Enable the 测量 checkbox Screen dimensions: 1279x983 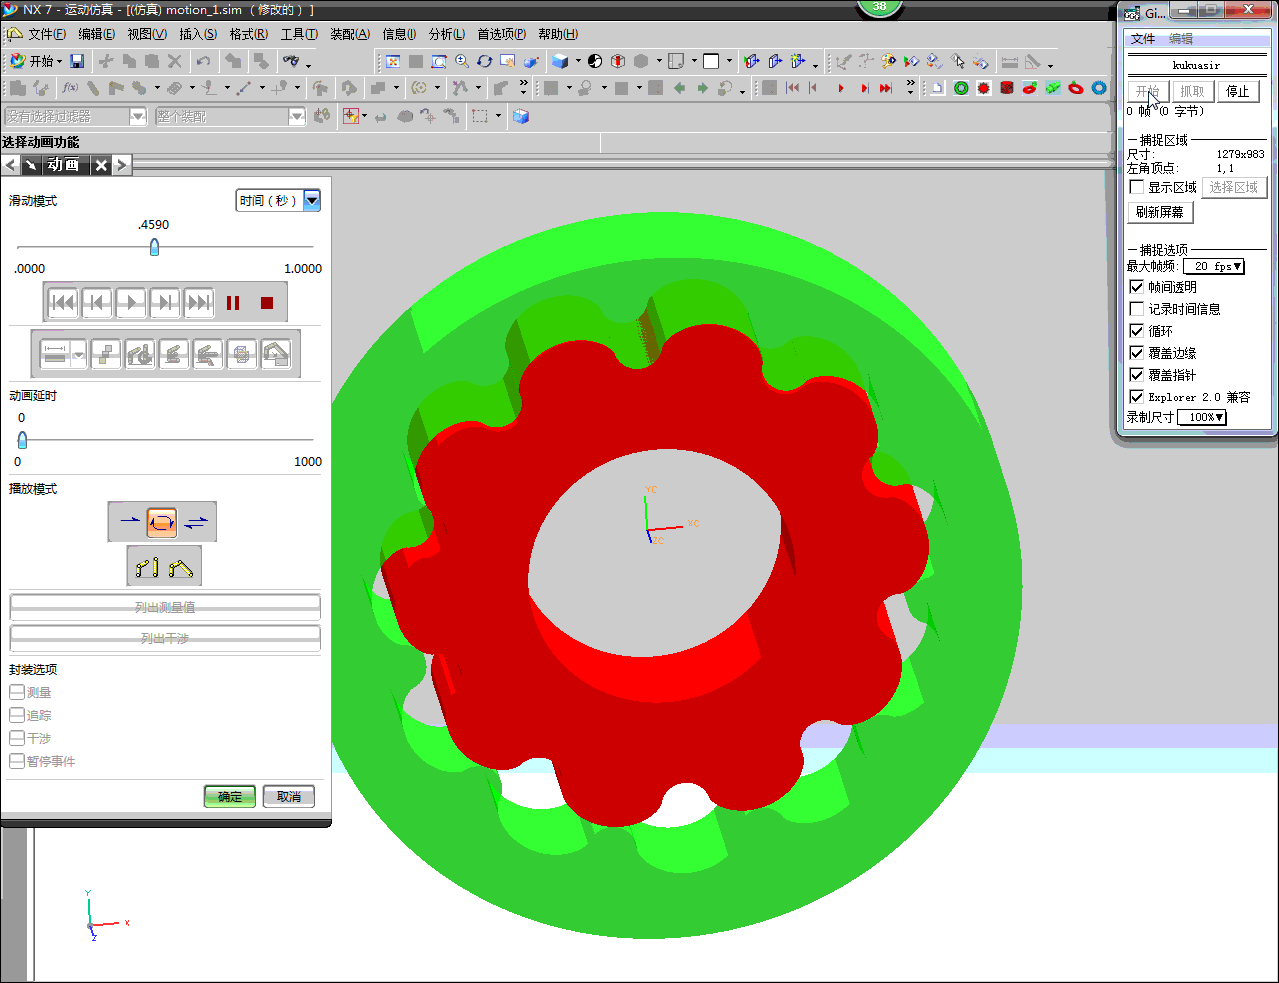pyautogui.click(x=16, y=692)
